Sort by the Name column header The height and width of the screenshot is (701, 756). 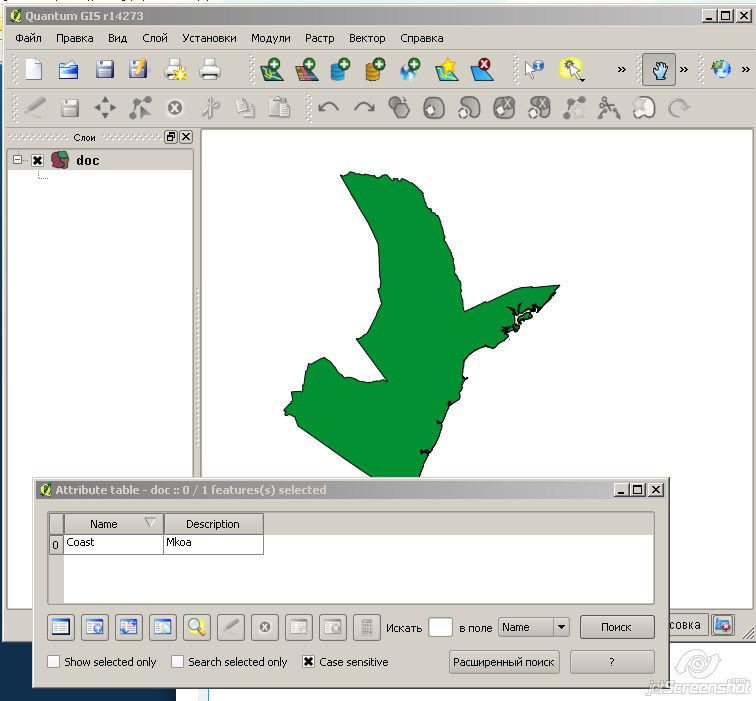(x=114, y=524)
